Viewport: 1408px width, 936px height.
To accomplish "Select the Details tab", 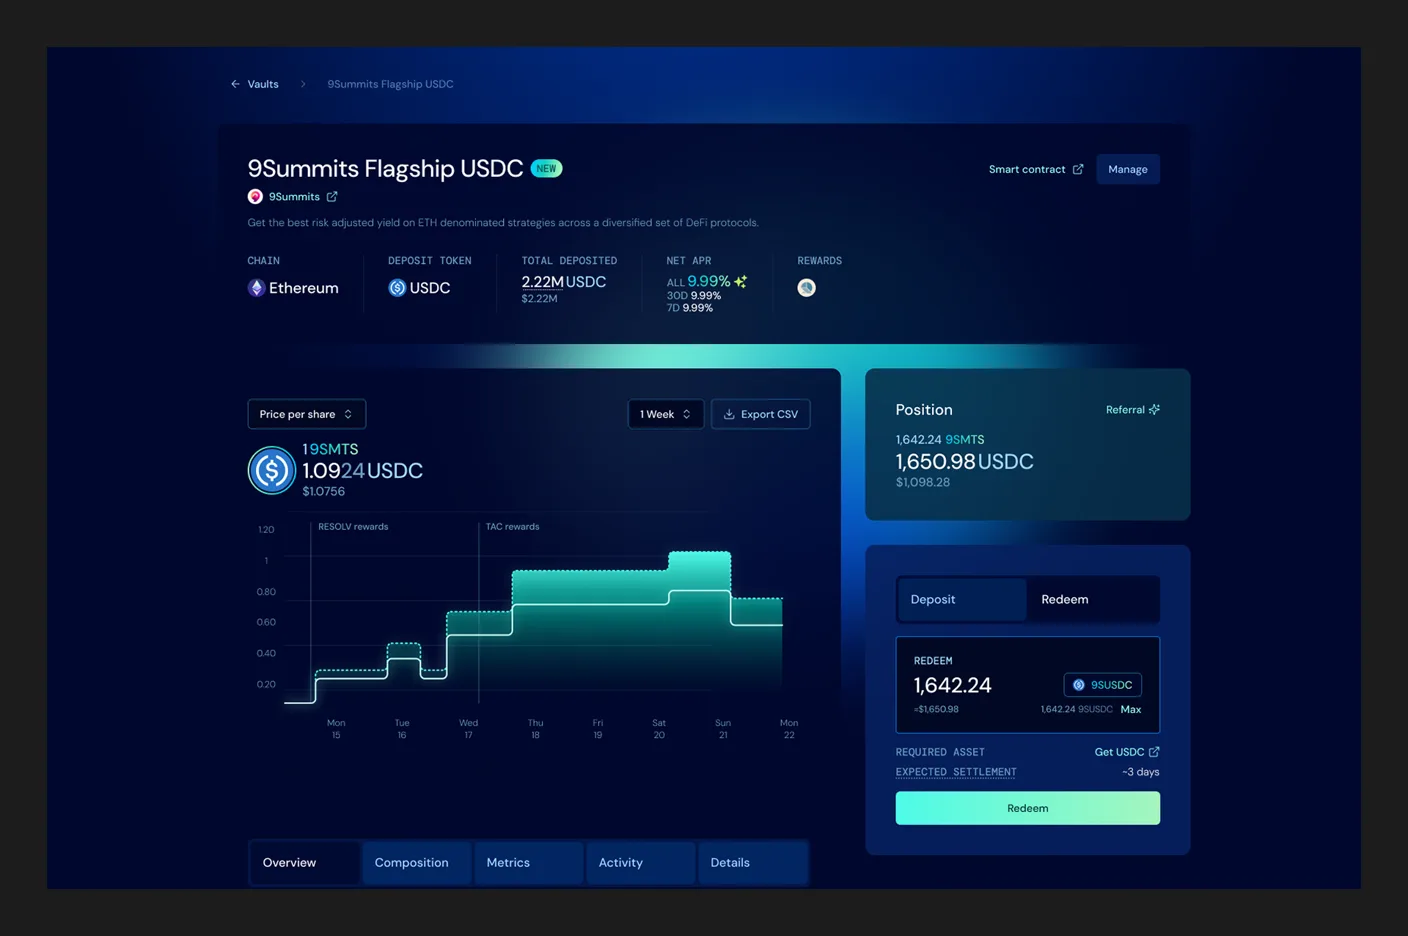I will [x=752, y=862].
